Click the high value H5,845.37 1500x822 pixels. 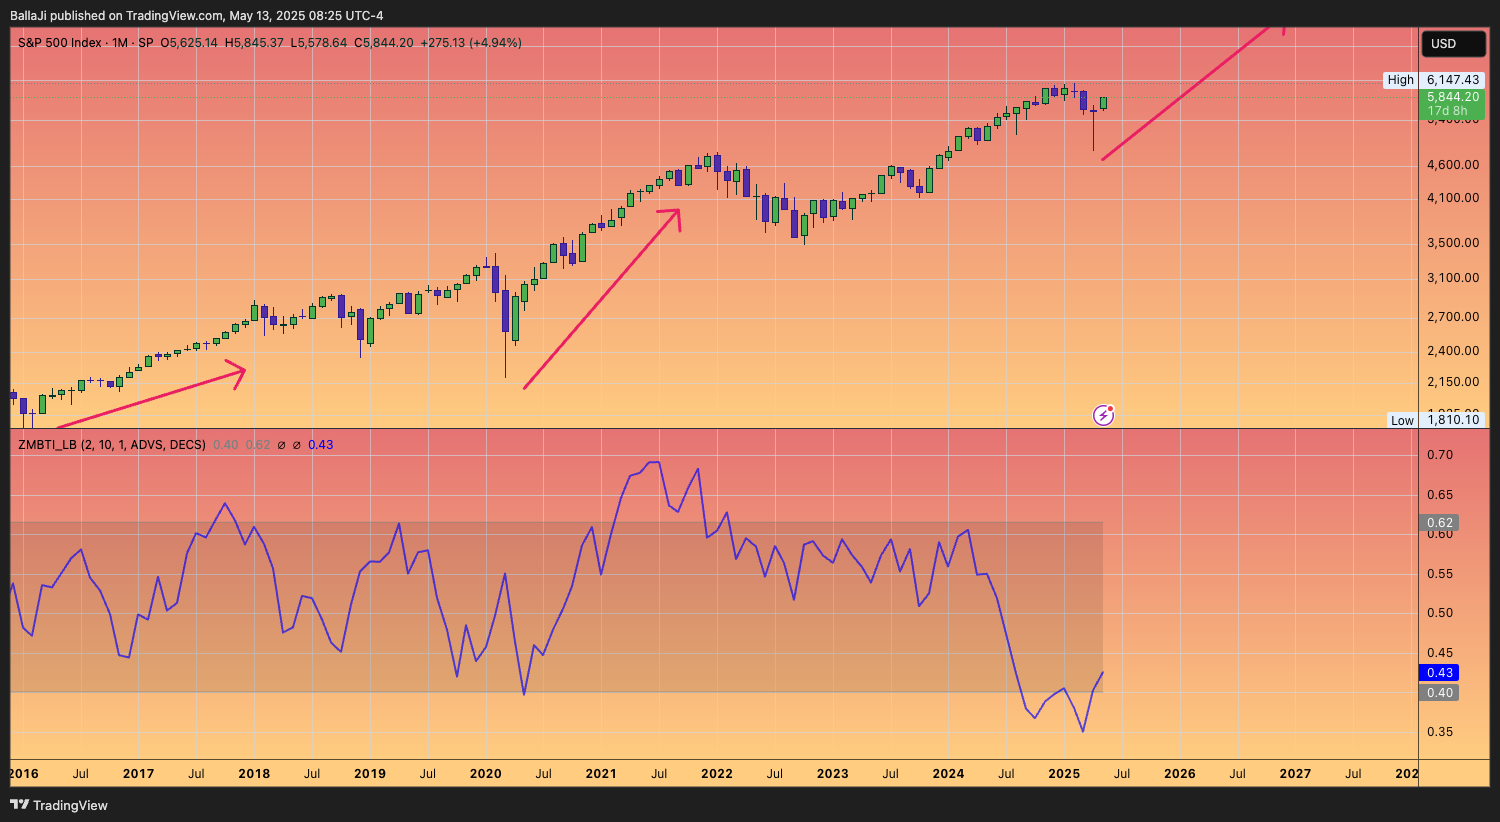(254, 43)
